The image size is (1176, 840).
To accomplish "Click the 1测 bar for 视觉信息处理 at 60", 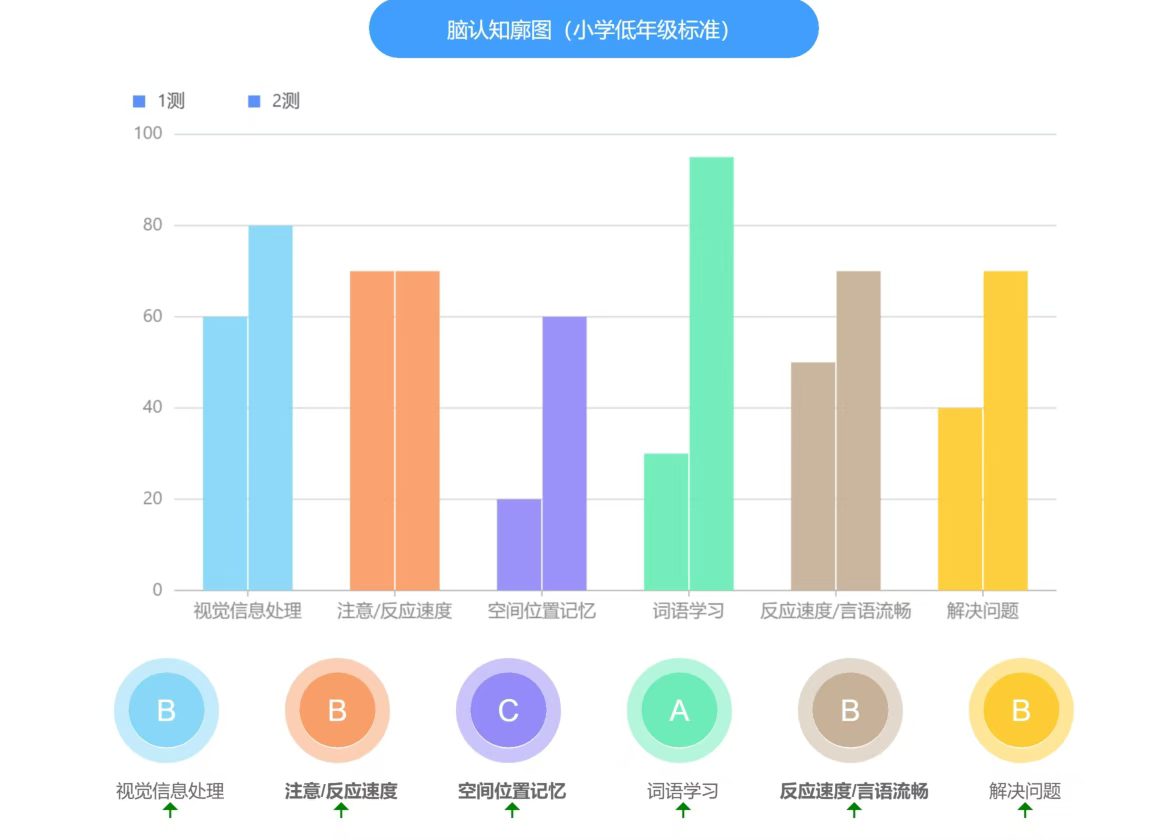I will pyautogui.click(x=225, y=453).
